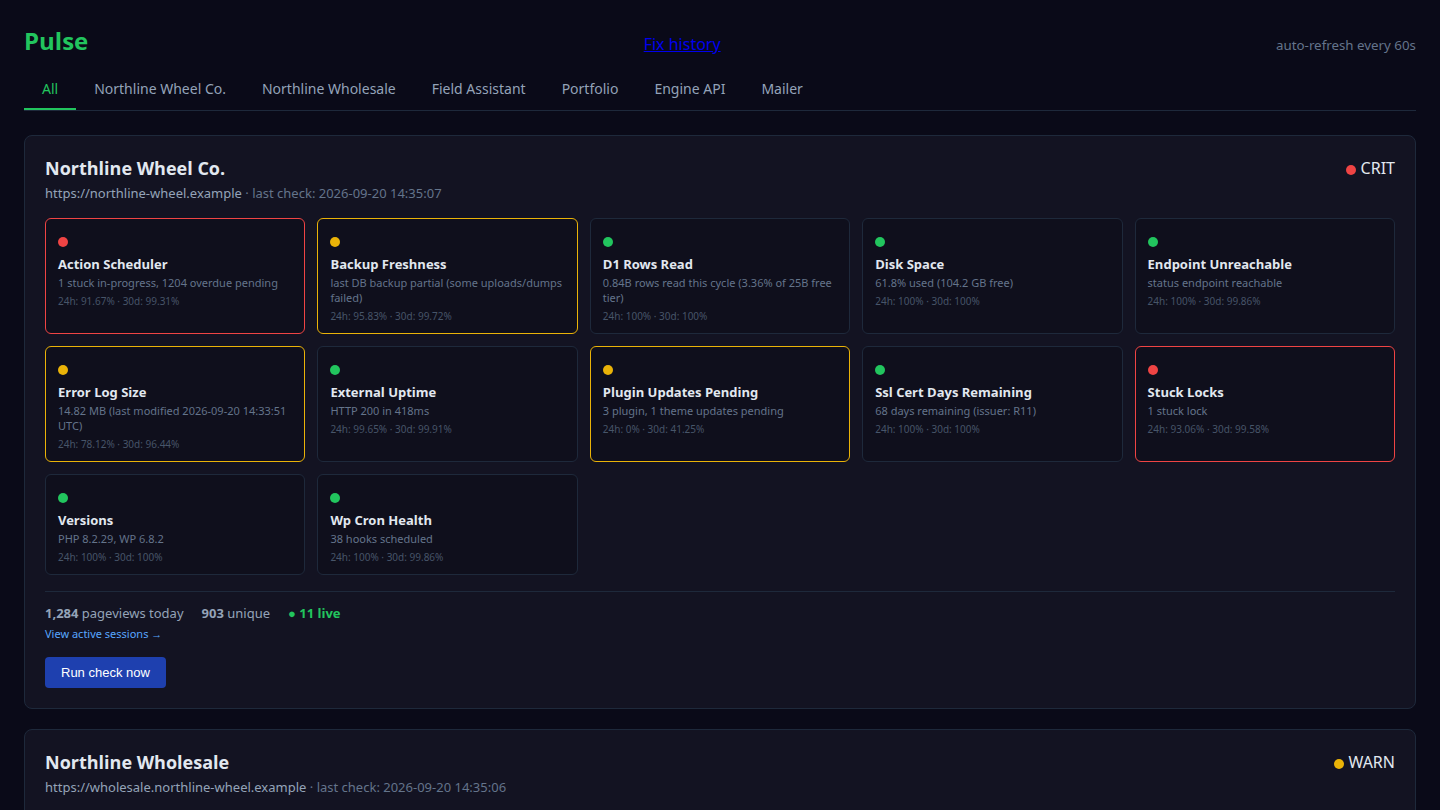The width and height of the screenshot is (1440, 810).
Task: Click the '1,284 pageviews today' stat
Action: pyautogui.click(x=114, y=613)
